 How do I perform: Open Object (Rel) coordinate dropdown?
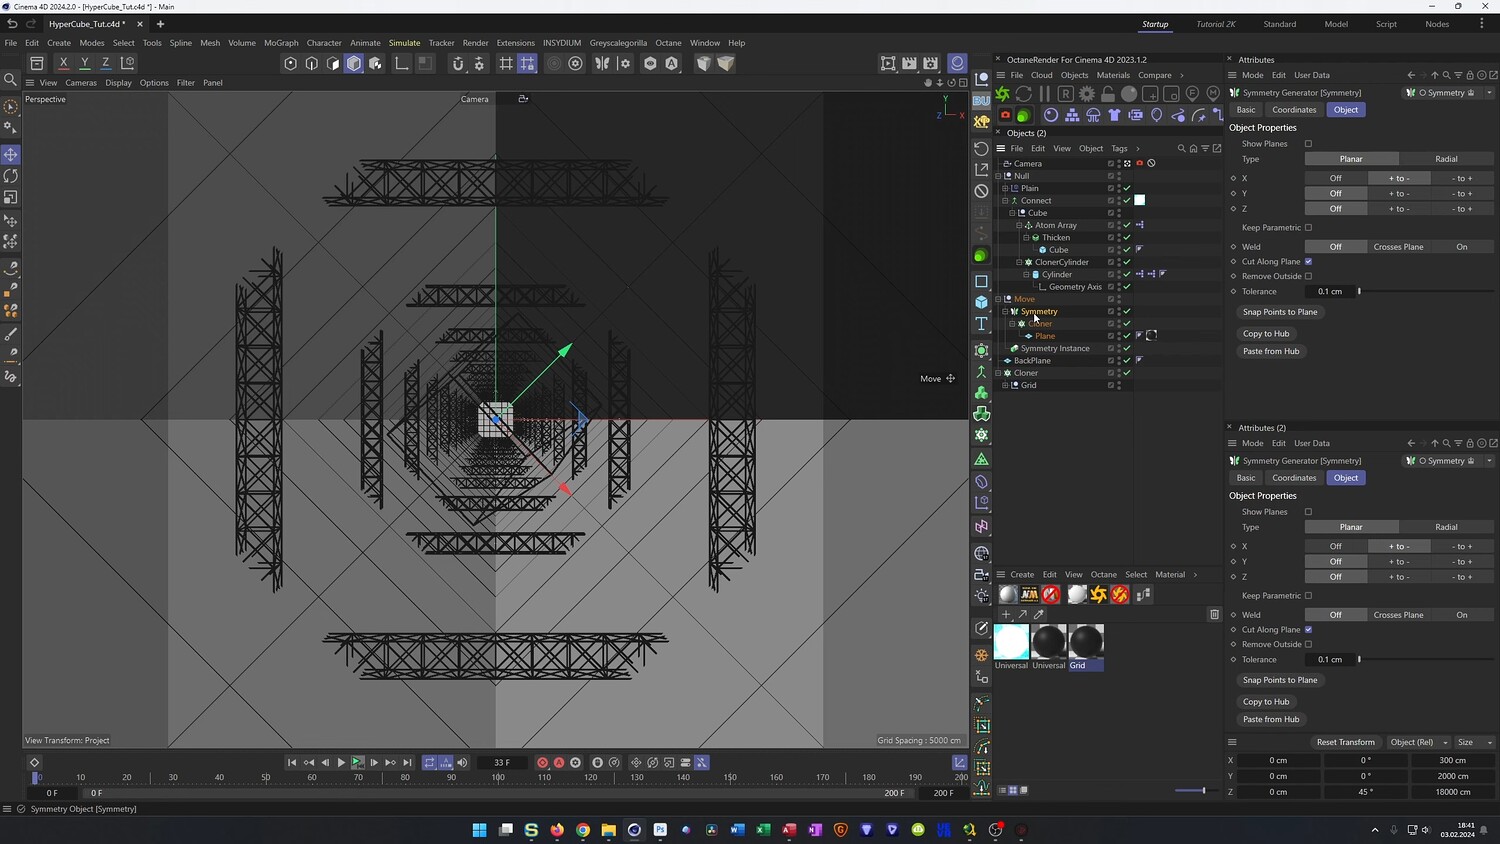(x=1418, y=742)
